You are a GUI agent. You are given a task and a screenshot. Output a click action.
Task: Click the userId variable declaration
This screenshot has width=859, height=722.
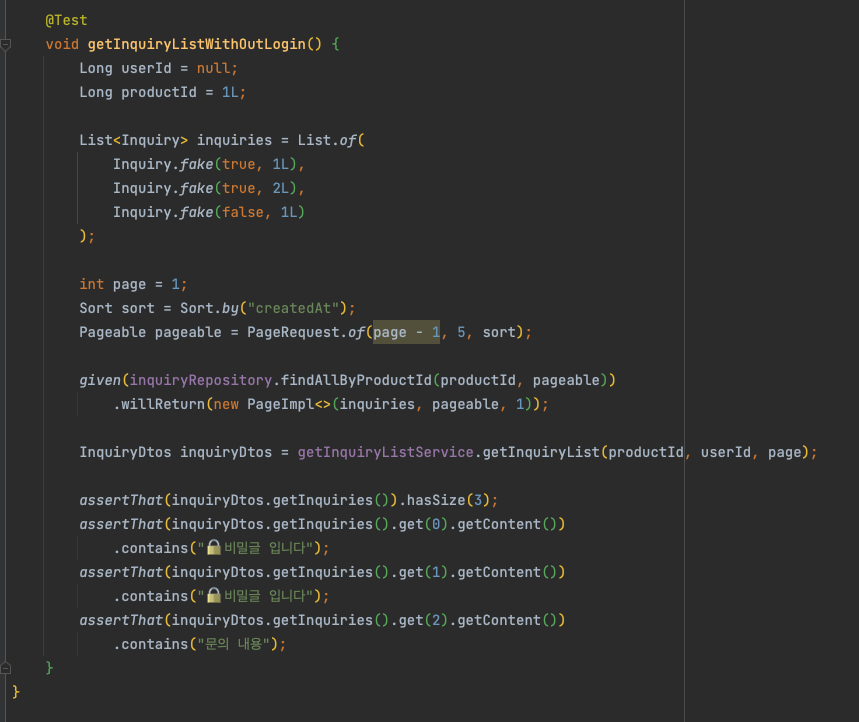pos(146,68)
